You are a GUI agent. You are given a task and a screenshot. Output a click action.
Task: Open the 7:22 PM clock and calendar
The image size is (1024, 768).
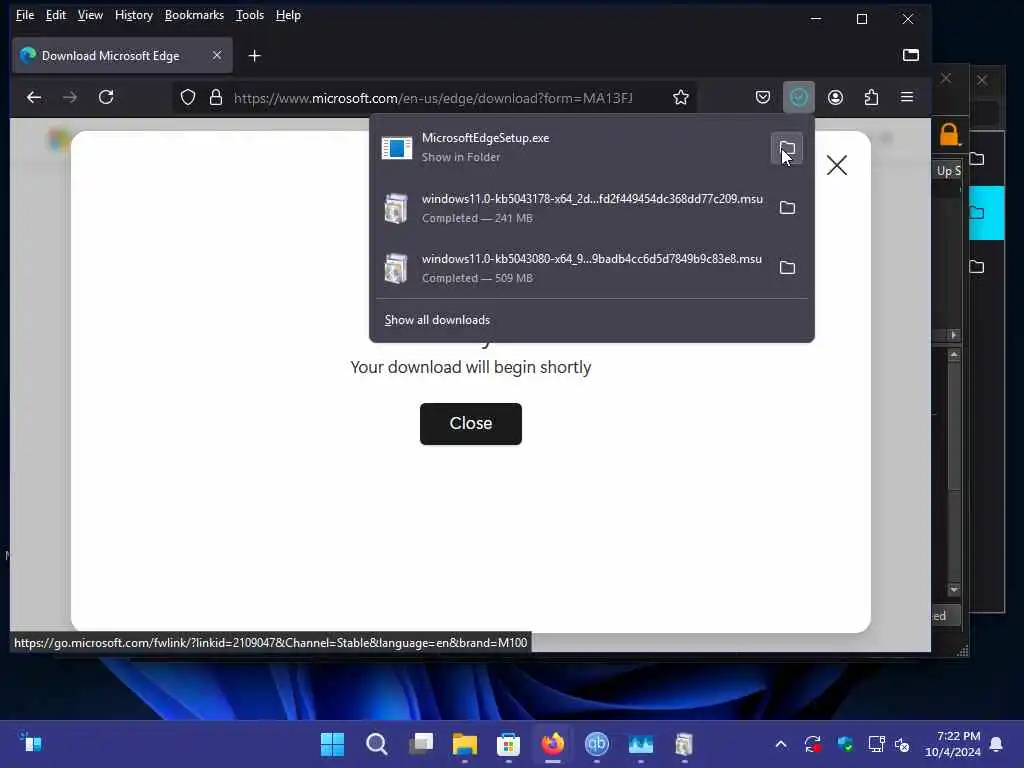(x=953, y=744)
